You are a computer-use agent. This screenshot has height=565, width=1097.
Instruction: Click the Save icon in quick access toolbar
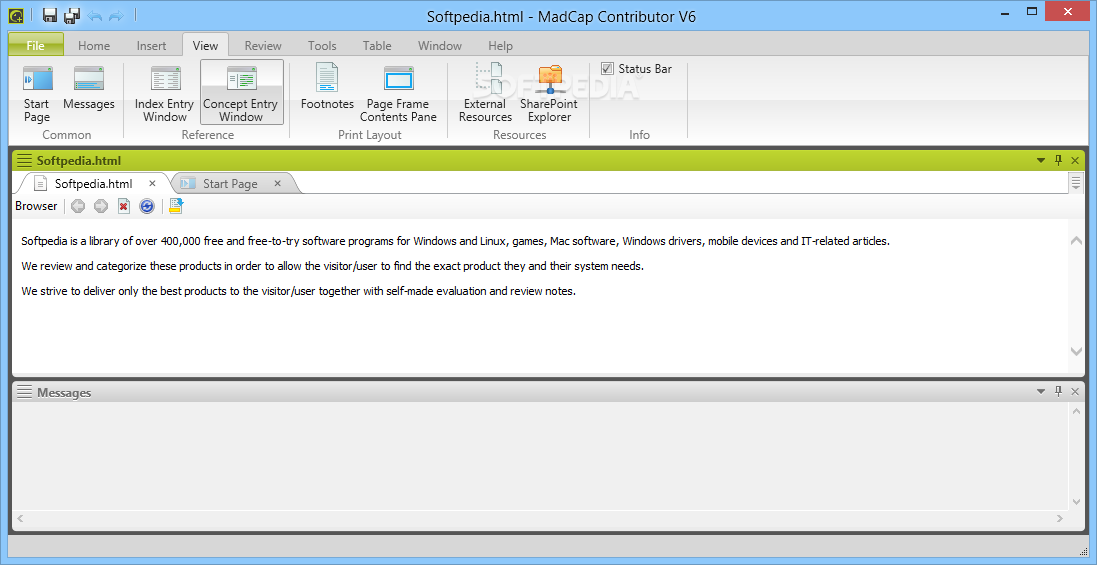pos(50,15)
